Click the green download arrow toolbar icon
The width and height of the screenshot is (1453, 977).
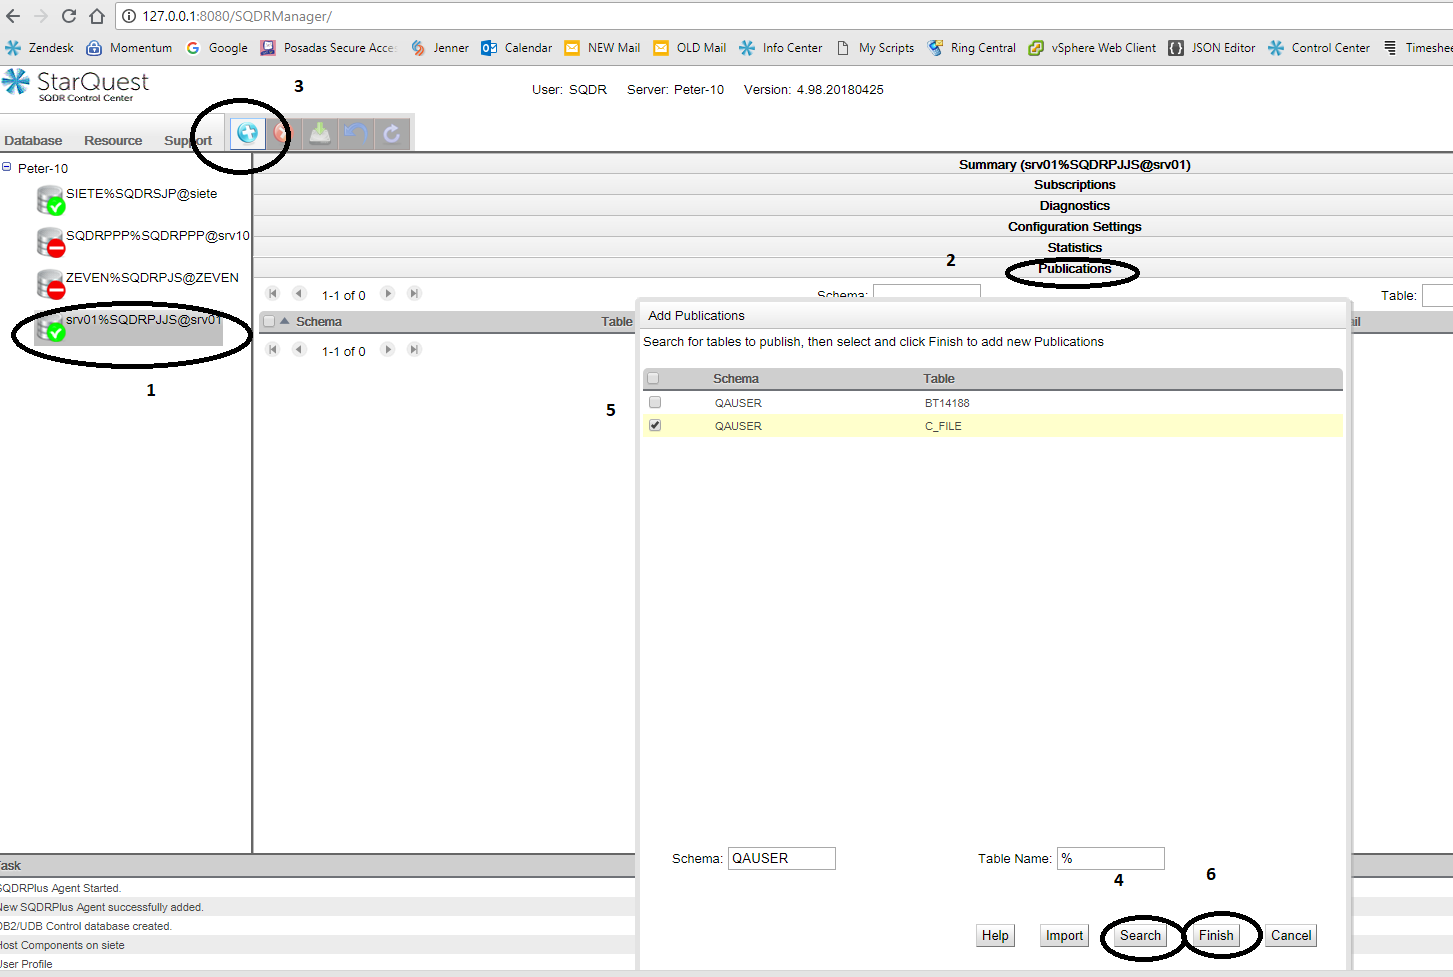pyautogui.click(x=319, y=133)
